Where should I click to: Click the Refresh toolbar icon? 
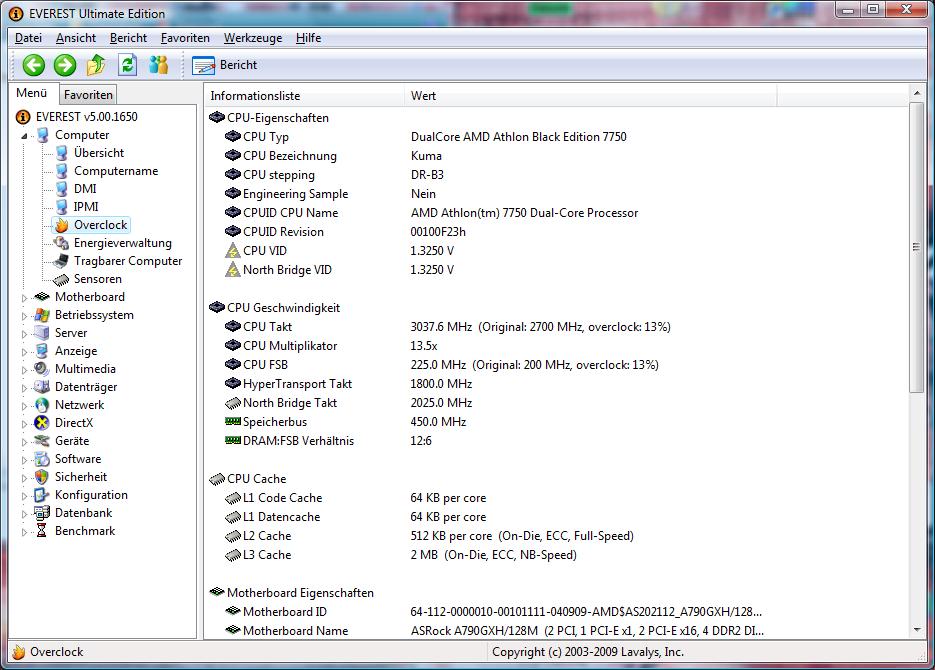click(x=127, y=65)
